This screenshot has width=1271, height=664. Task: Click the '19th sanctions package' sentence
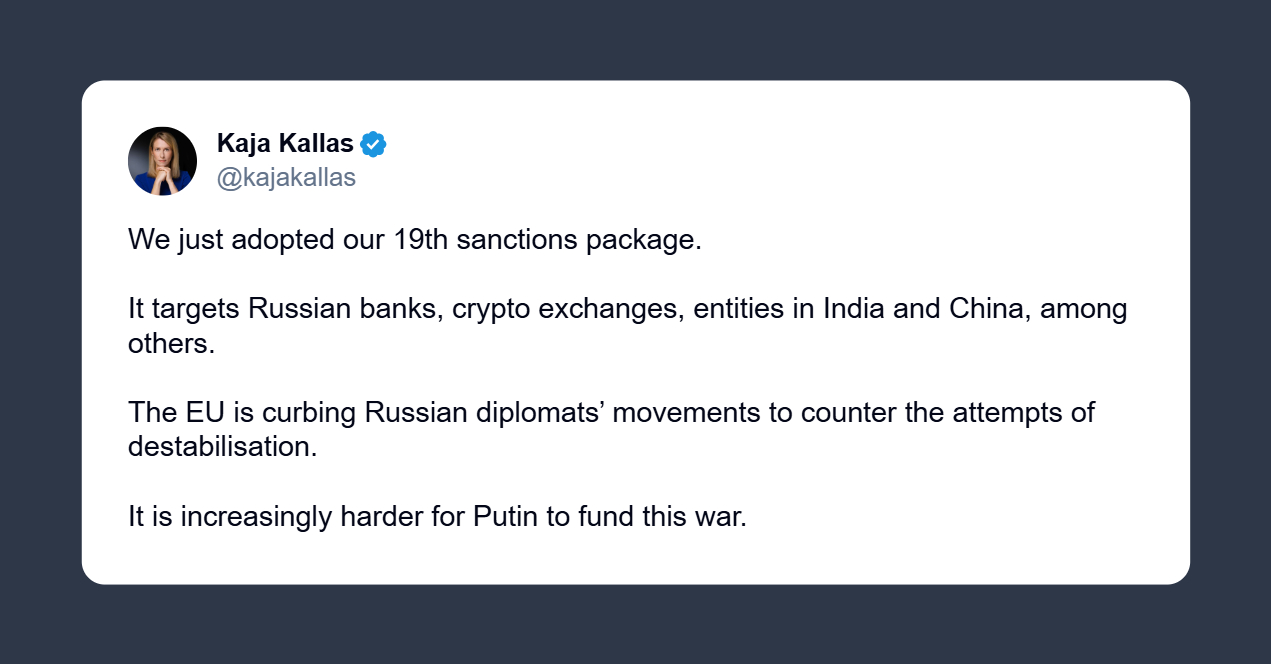(x=415, y=241)
